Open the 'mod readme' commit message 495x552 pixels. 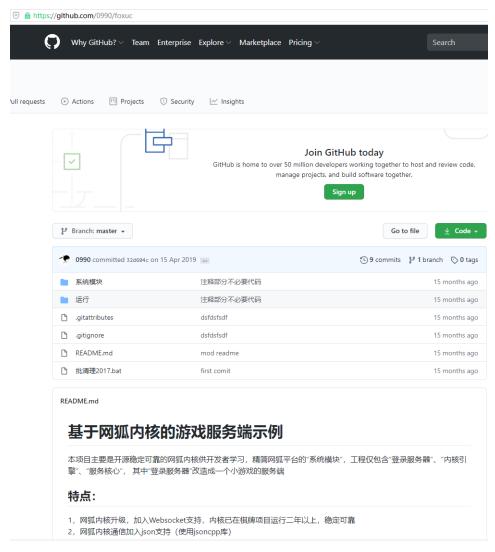pyautogui.click(x=220, y=353)
